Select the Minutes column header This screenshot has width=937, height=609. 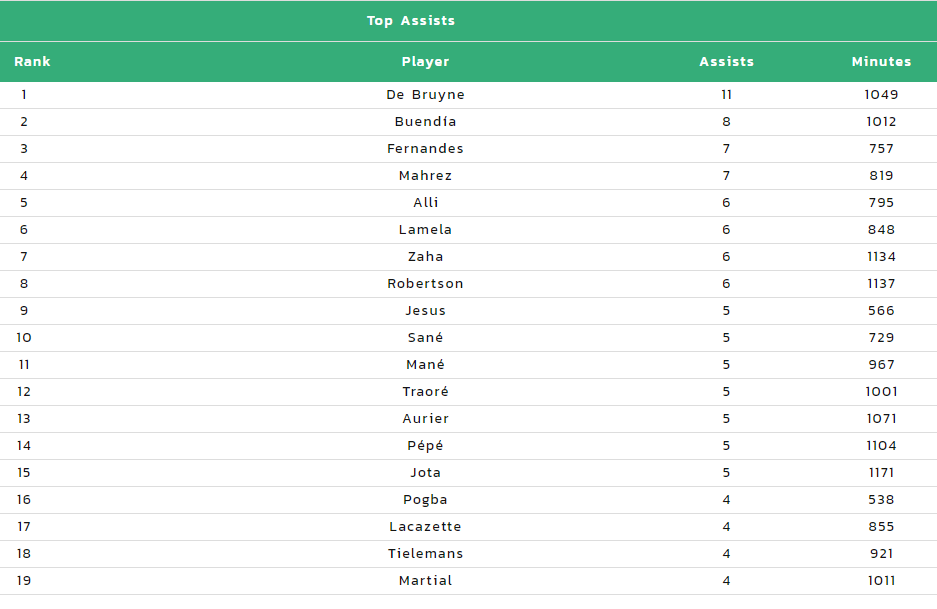881,62
